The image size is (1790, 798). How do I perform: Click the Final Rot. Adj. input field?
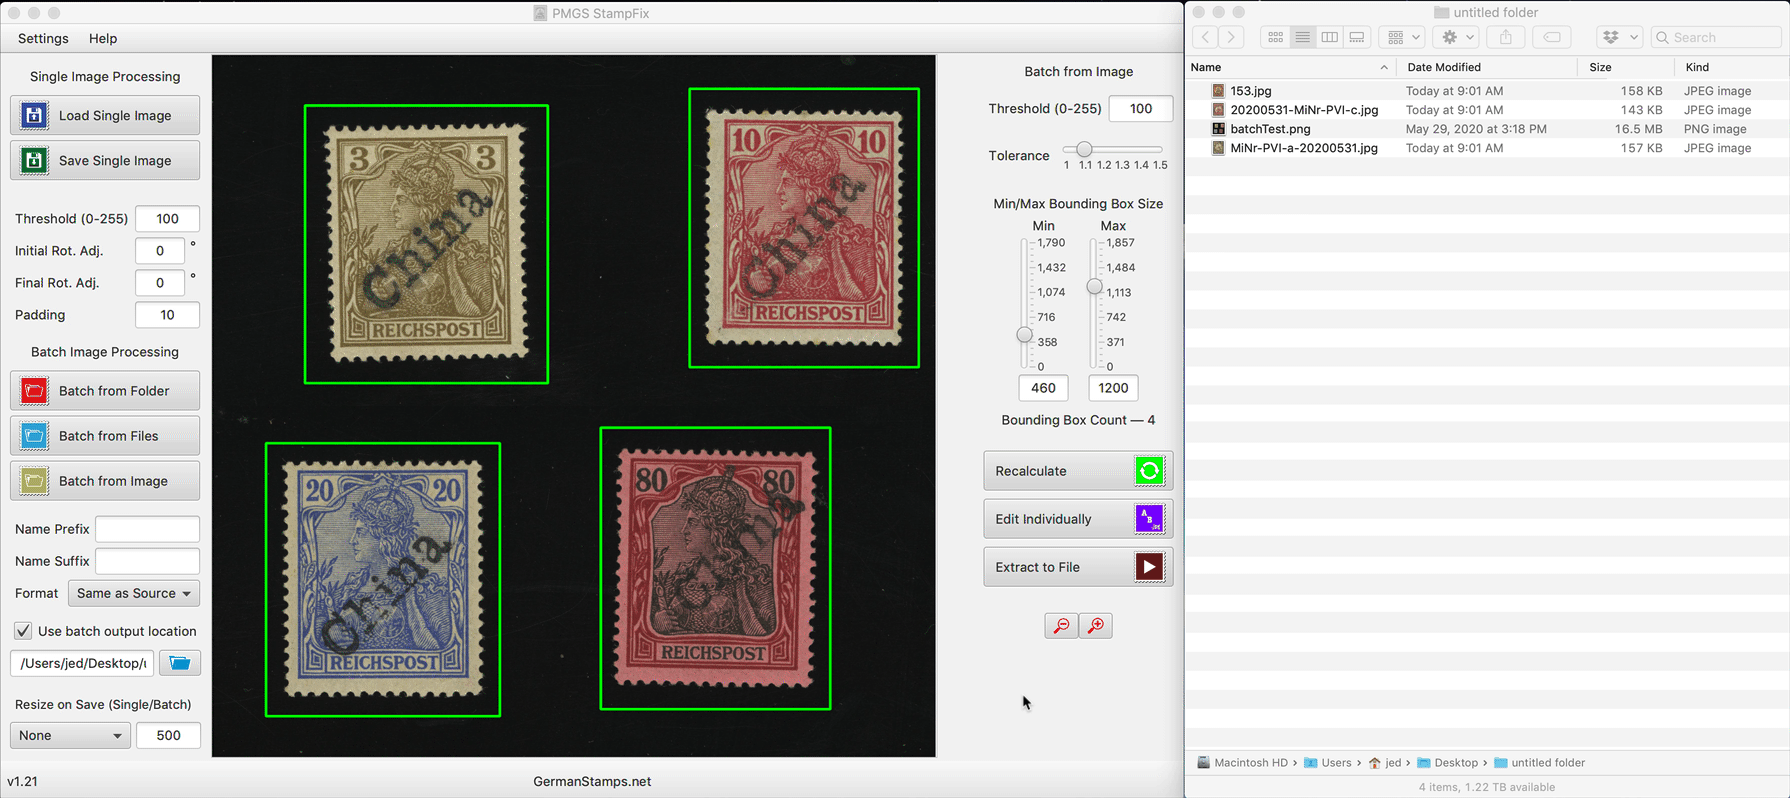[x=160, y=282]
